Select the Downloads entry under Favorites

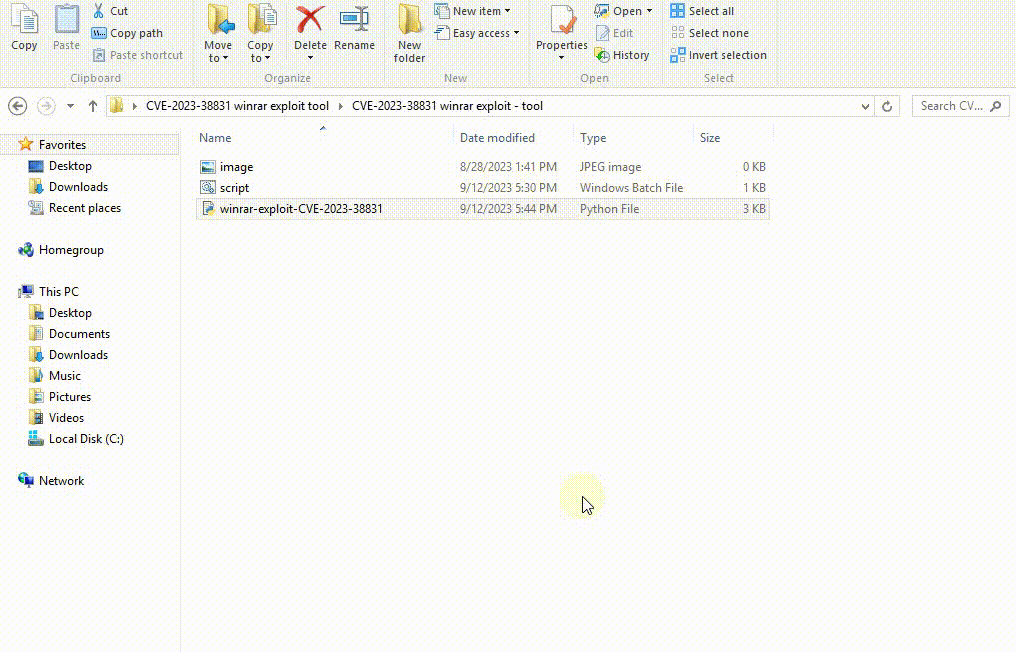click(78, 187)
